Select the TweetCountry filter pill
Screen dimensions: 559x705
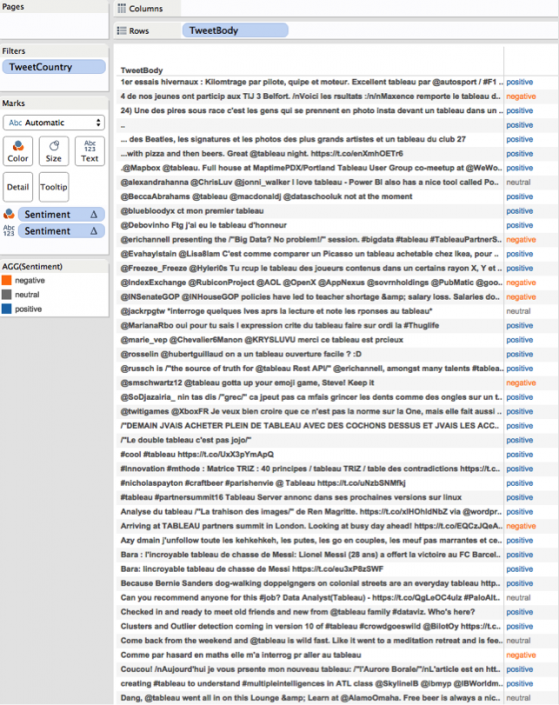[54, 67]
